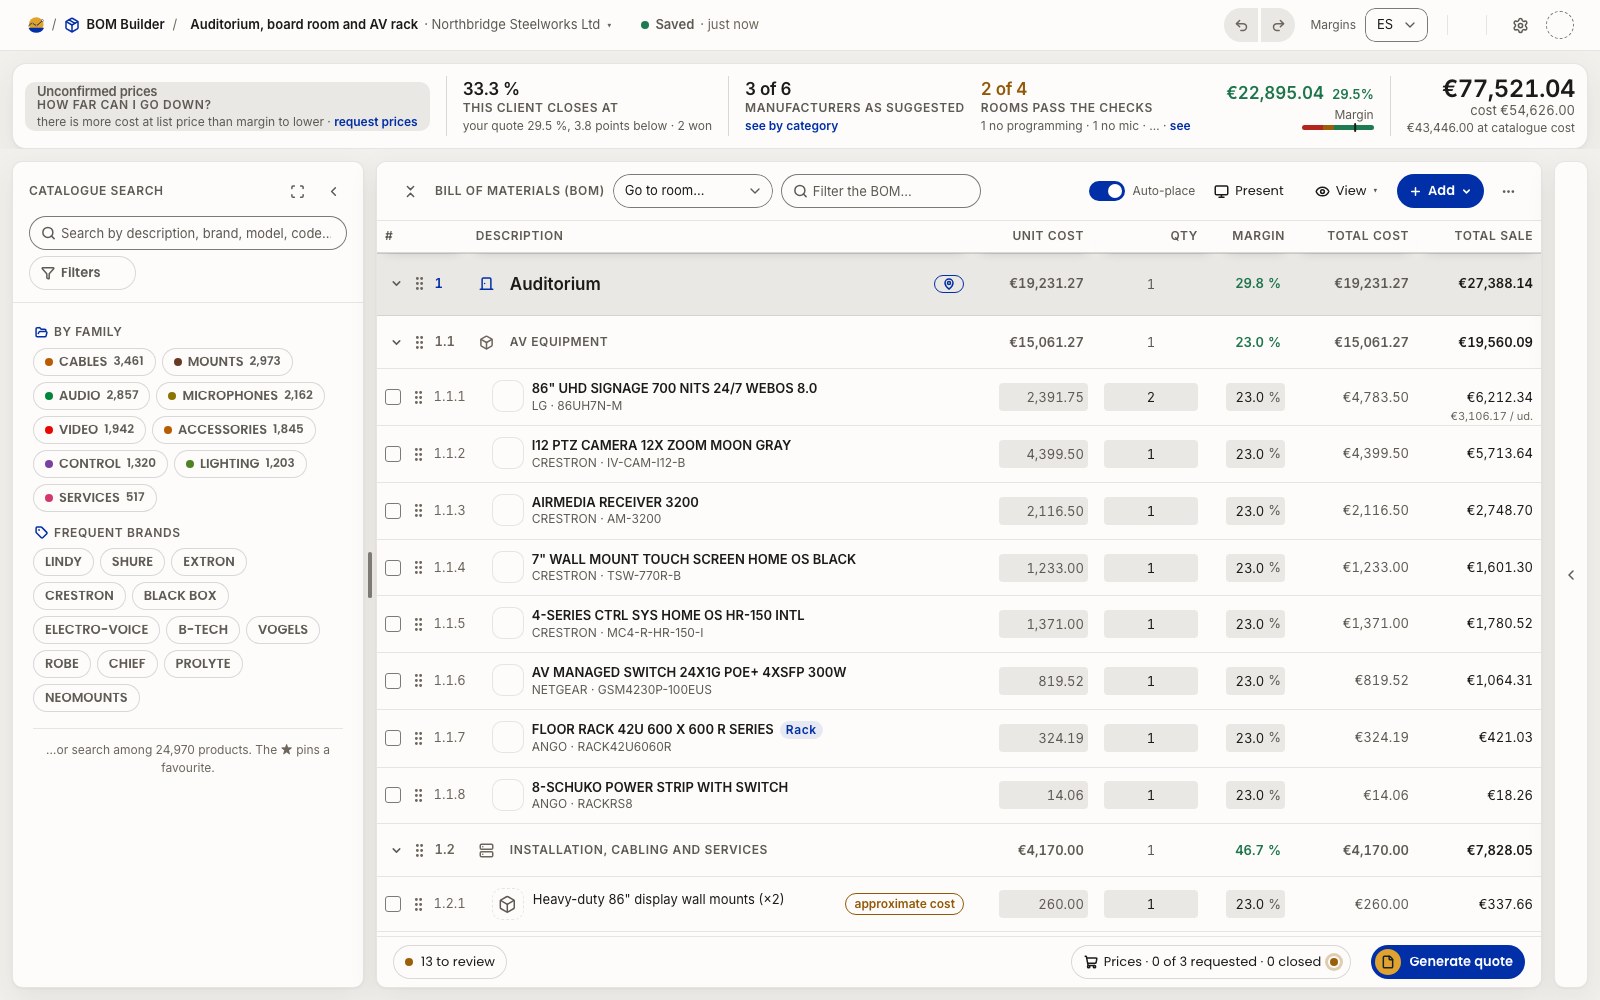Click the home logo icon
The image size is (1600, 1000).
tap(36, 25)
